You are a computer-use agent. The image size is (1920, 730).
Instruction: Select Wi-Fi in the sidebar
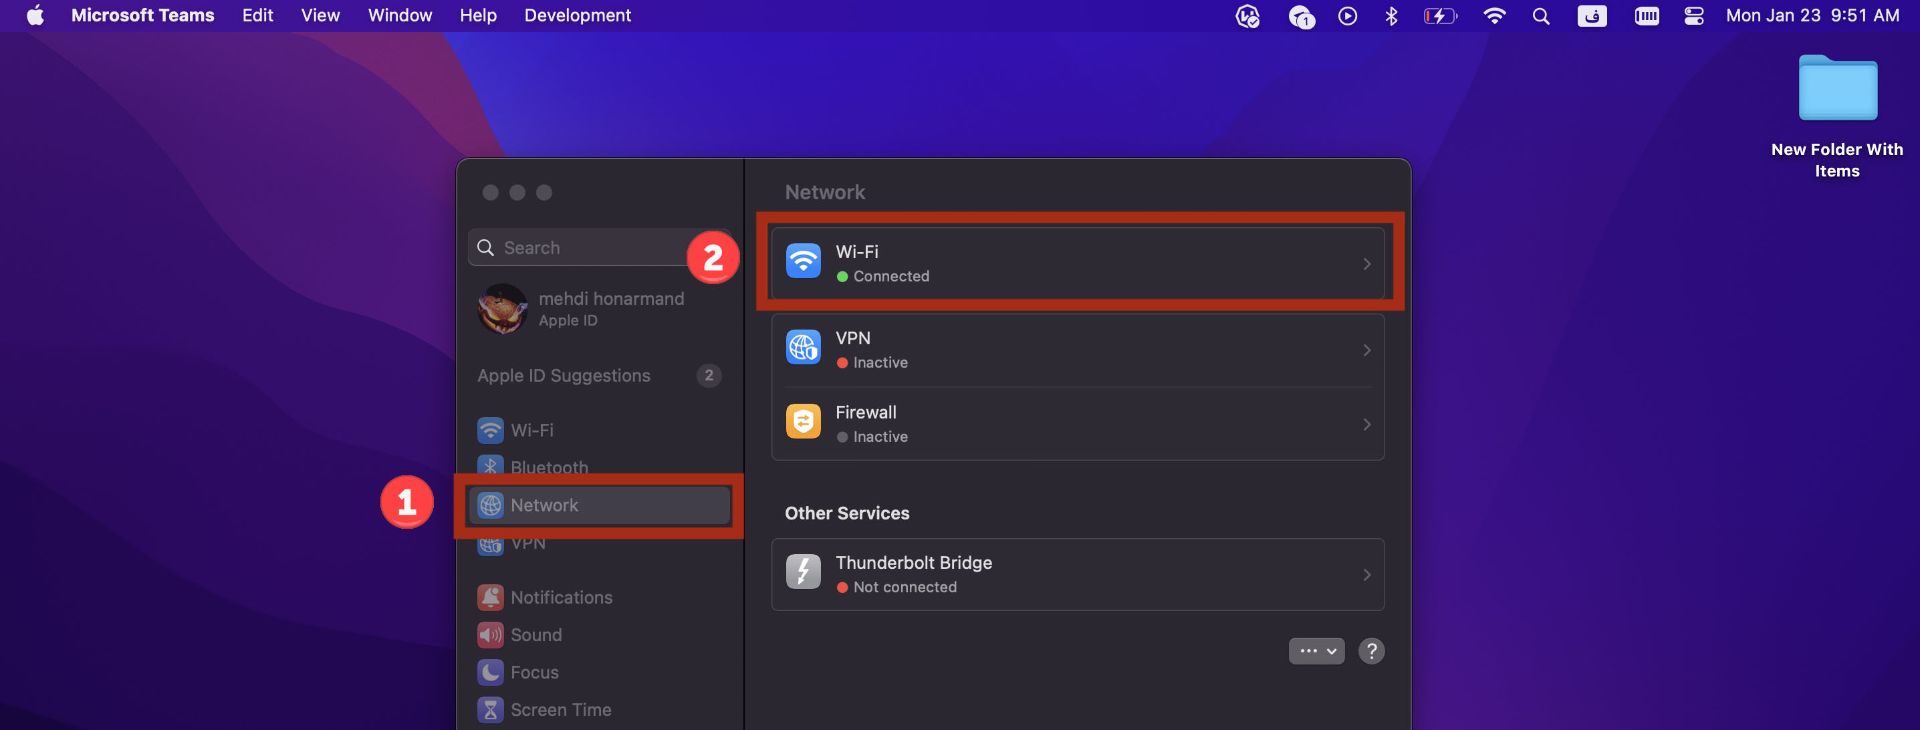point(600,430)
